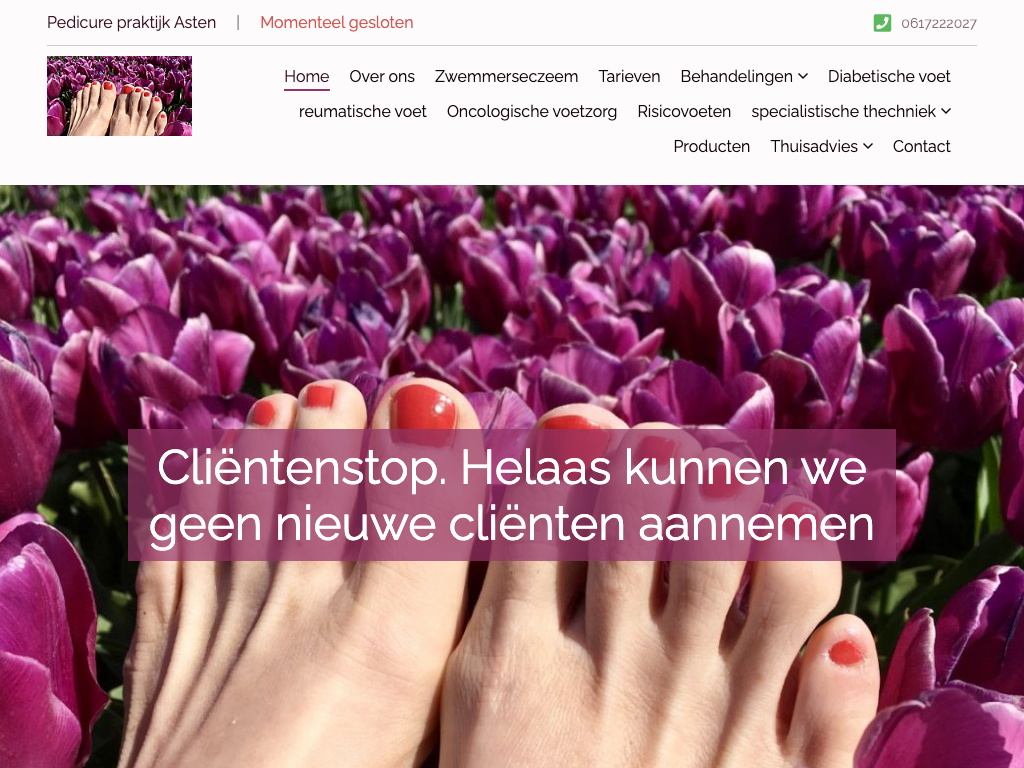Navigate to Diabetische voet
The width and height of the screenshot is (1024, 768).
point(889,76)
